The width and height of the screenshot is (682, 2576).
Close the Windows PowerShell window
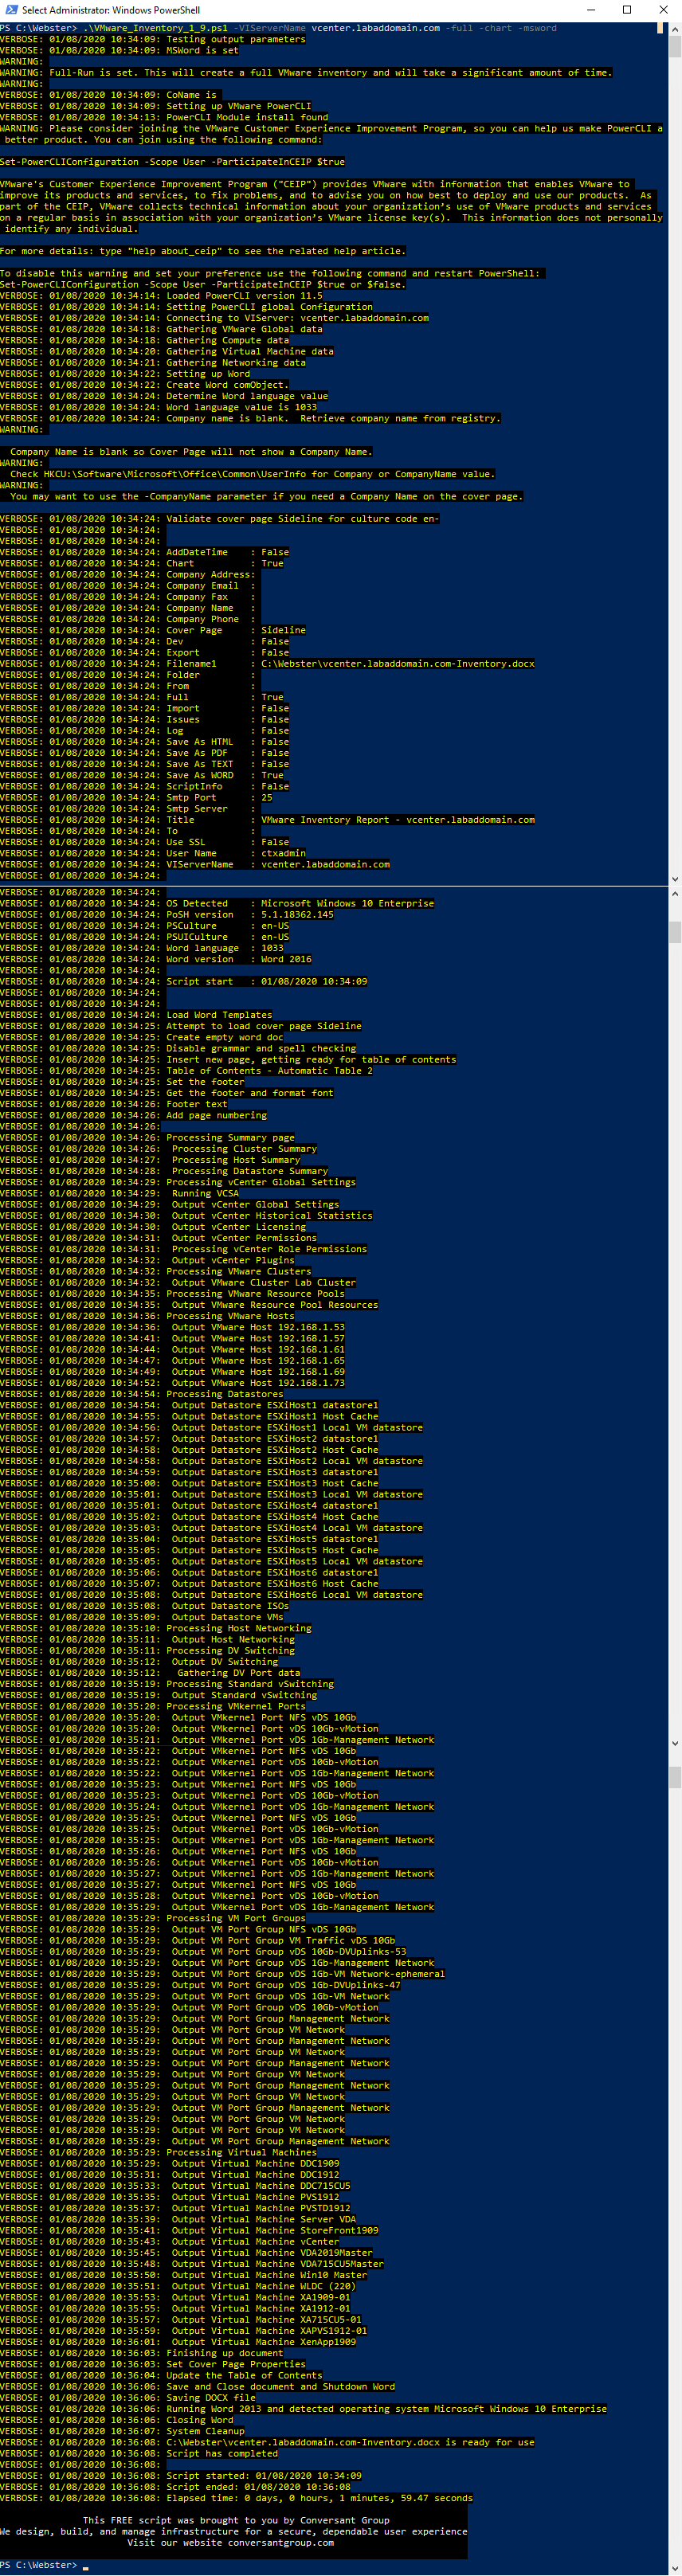(663, 10)
